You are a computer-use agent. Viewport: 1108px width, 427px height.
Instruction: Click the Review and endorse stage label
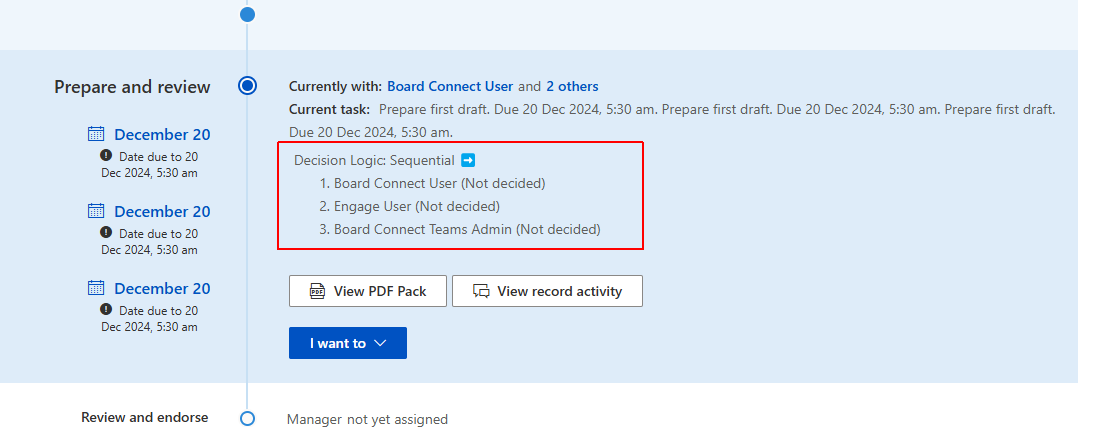[x=145, y=417]
